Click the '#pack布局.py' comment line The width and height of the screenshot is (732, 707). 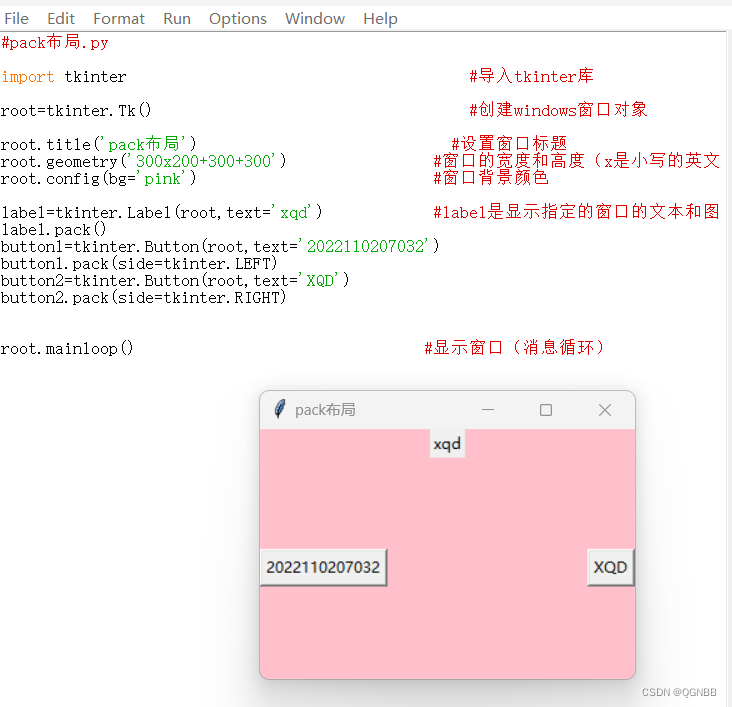click(55, 42)
